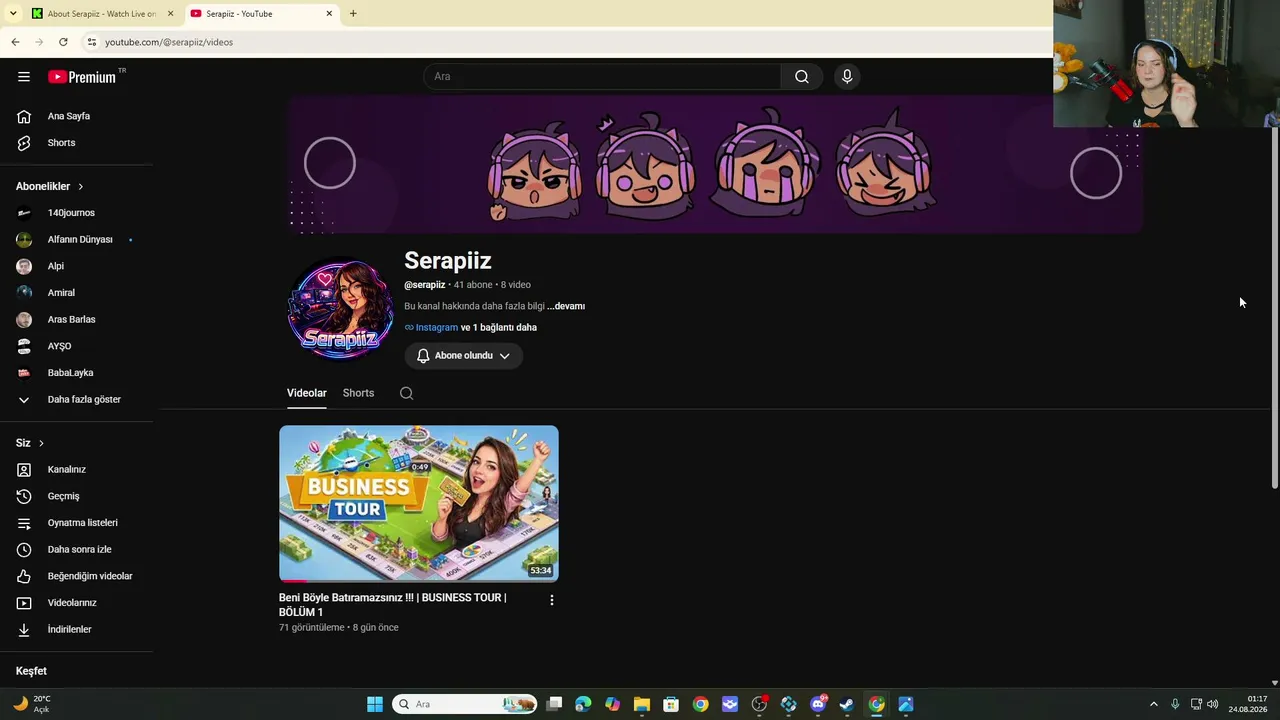The image size is (1280, 720).
Task: Open 've 1 bağlantı daha' links
Action: click(x=499, y=327)
